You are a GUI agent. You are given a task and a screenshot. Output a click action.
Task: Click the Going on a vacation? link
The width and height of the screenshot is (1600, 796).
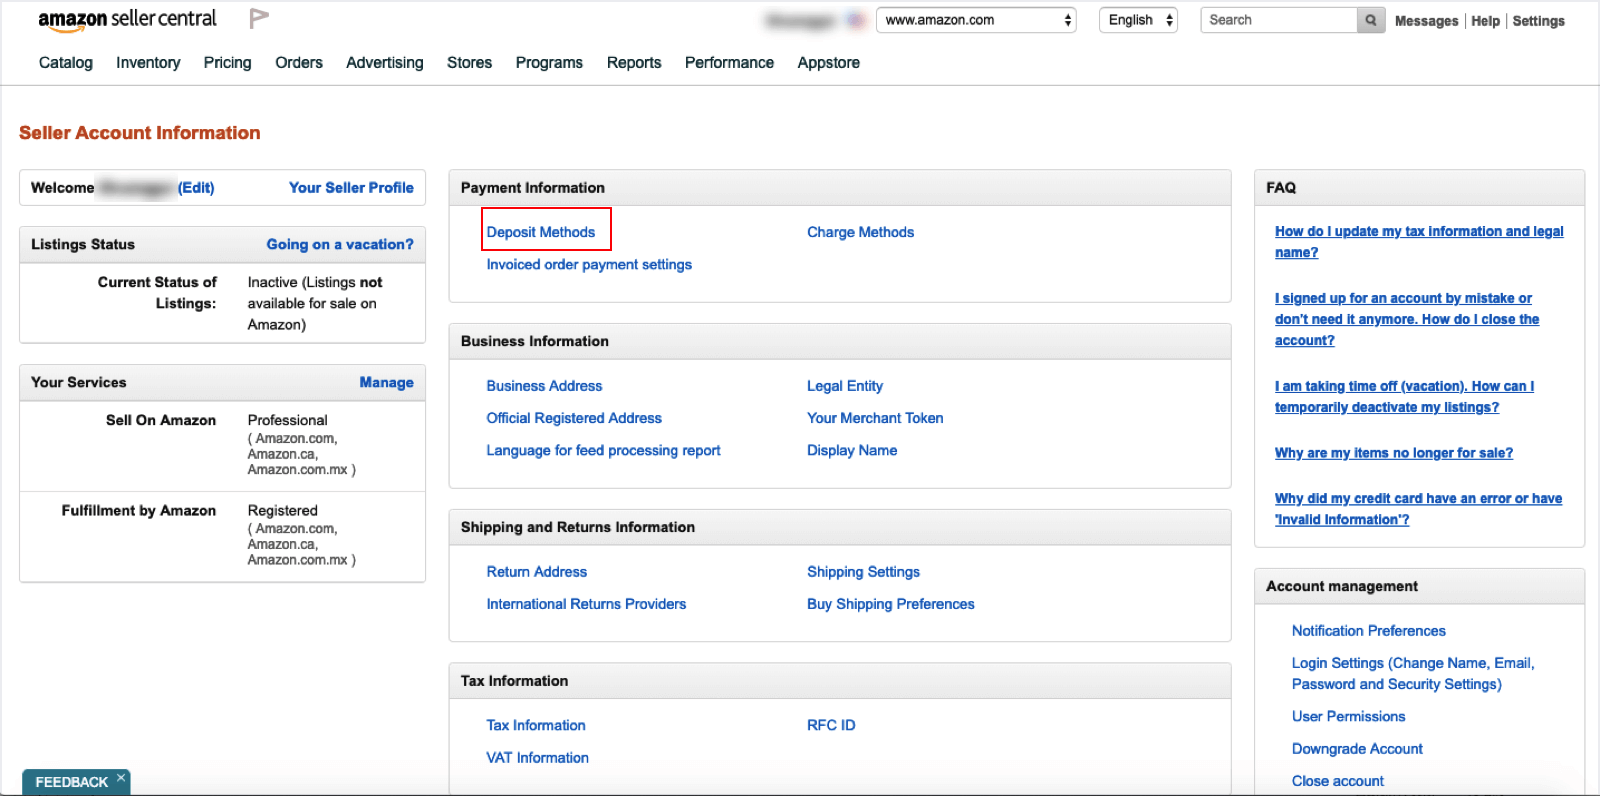point(340,244)
